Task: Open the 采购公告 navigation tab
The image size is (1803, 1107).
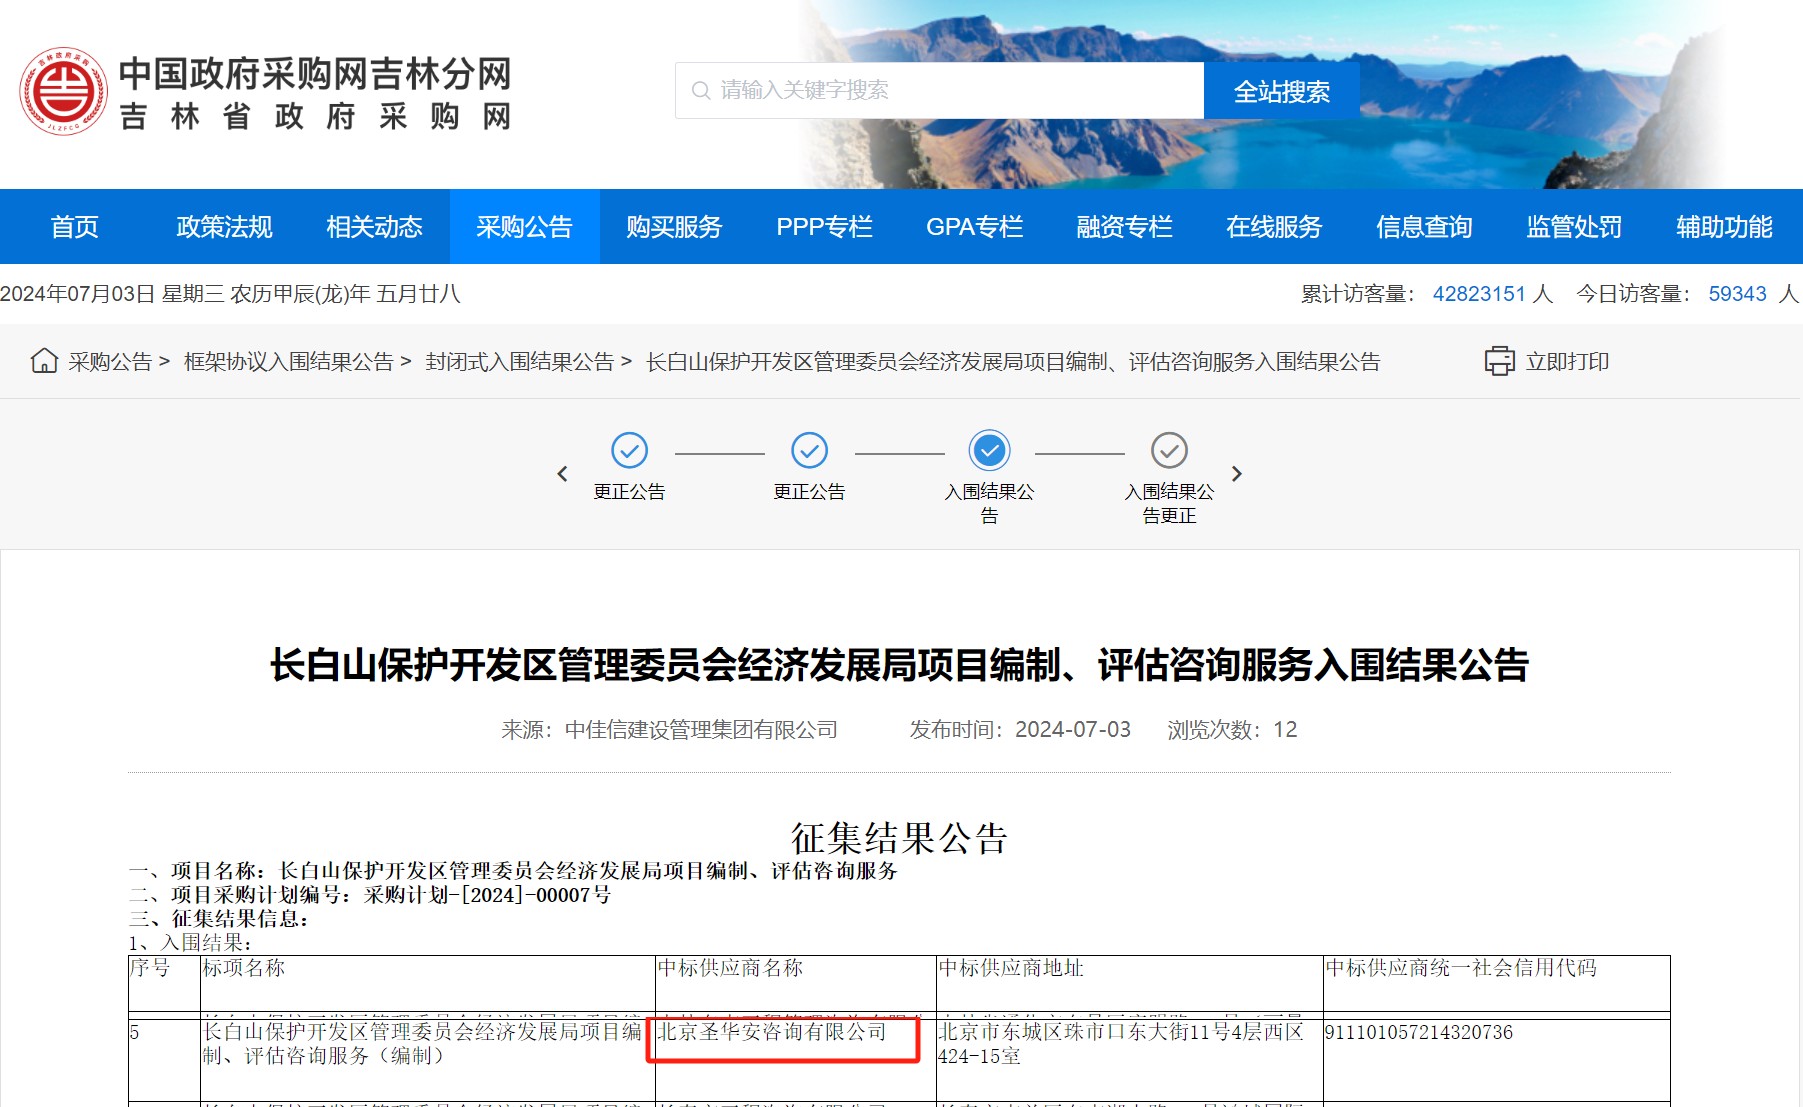Action: (524, 227)
